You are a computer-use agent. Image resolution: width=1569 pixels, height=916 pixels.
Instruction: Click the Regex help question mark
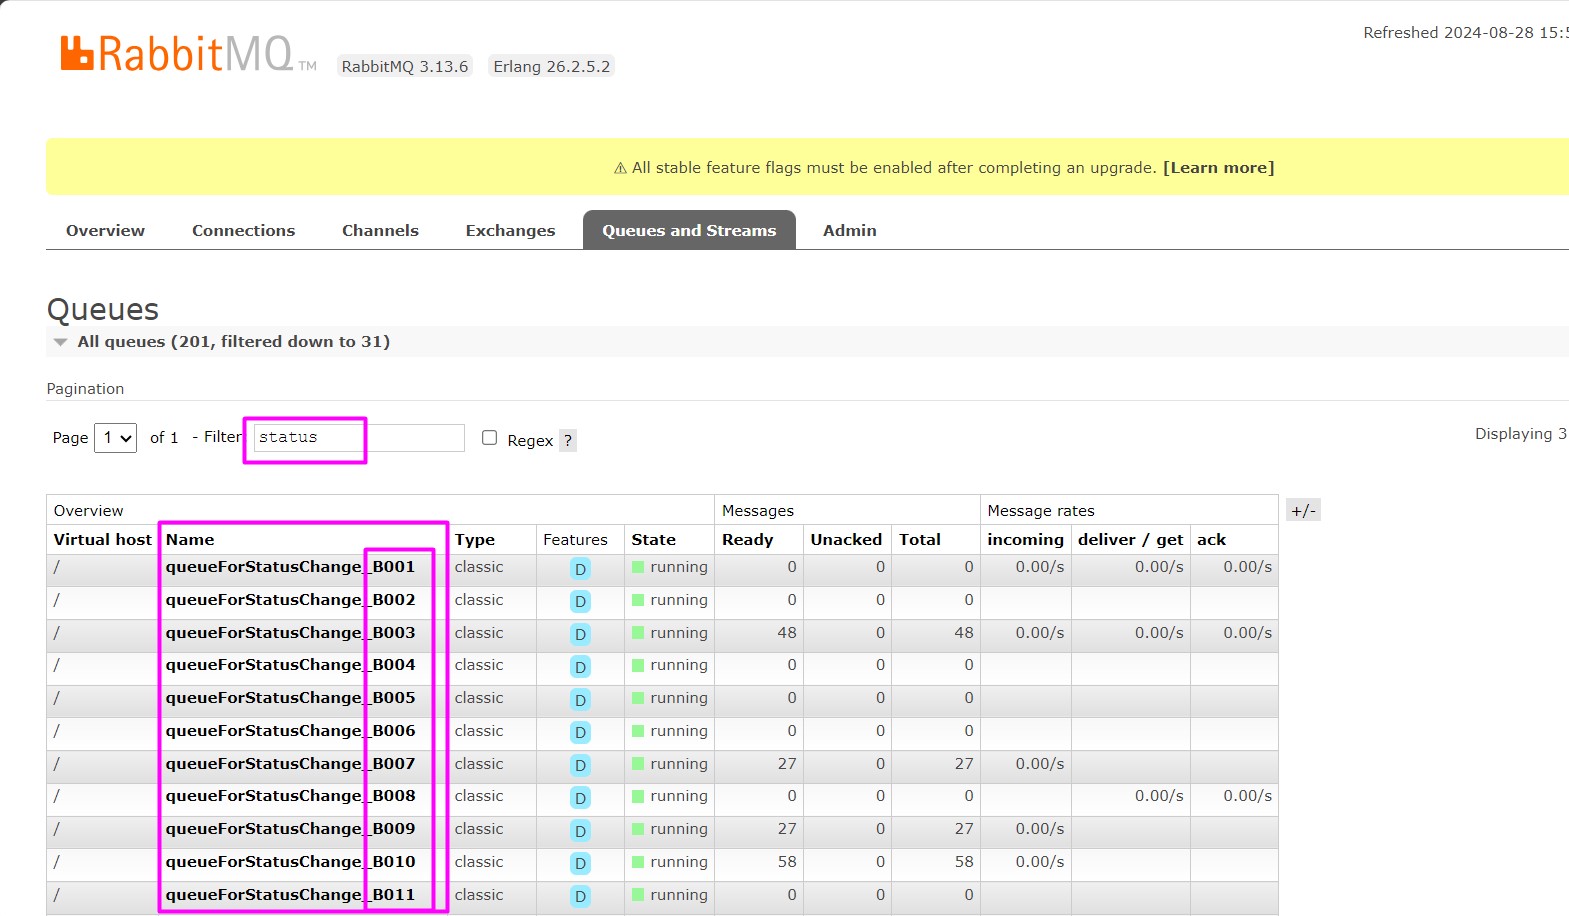(567, 440)
